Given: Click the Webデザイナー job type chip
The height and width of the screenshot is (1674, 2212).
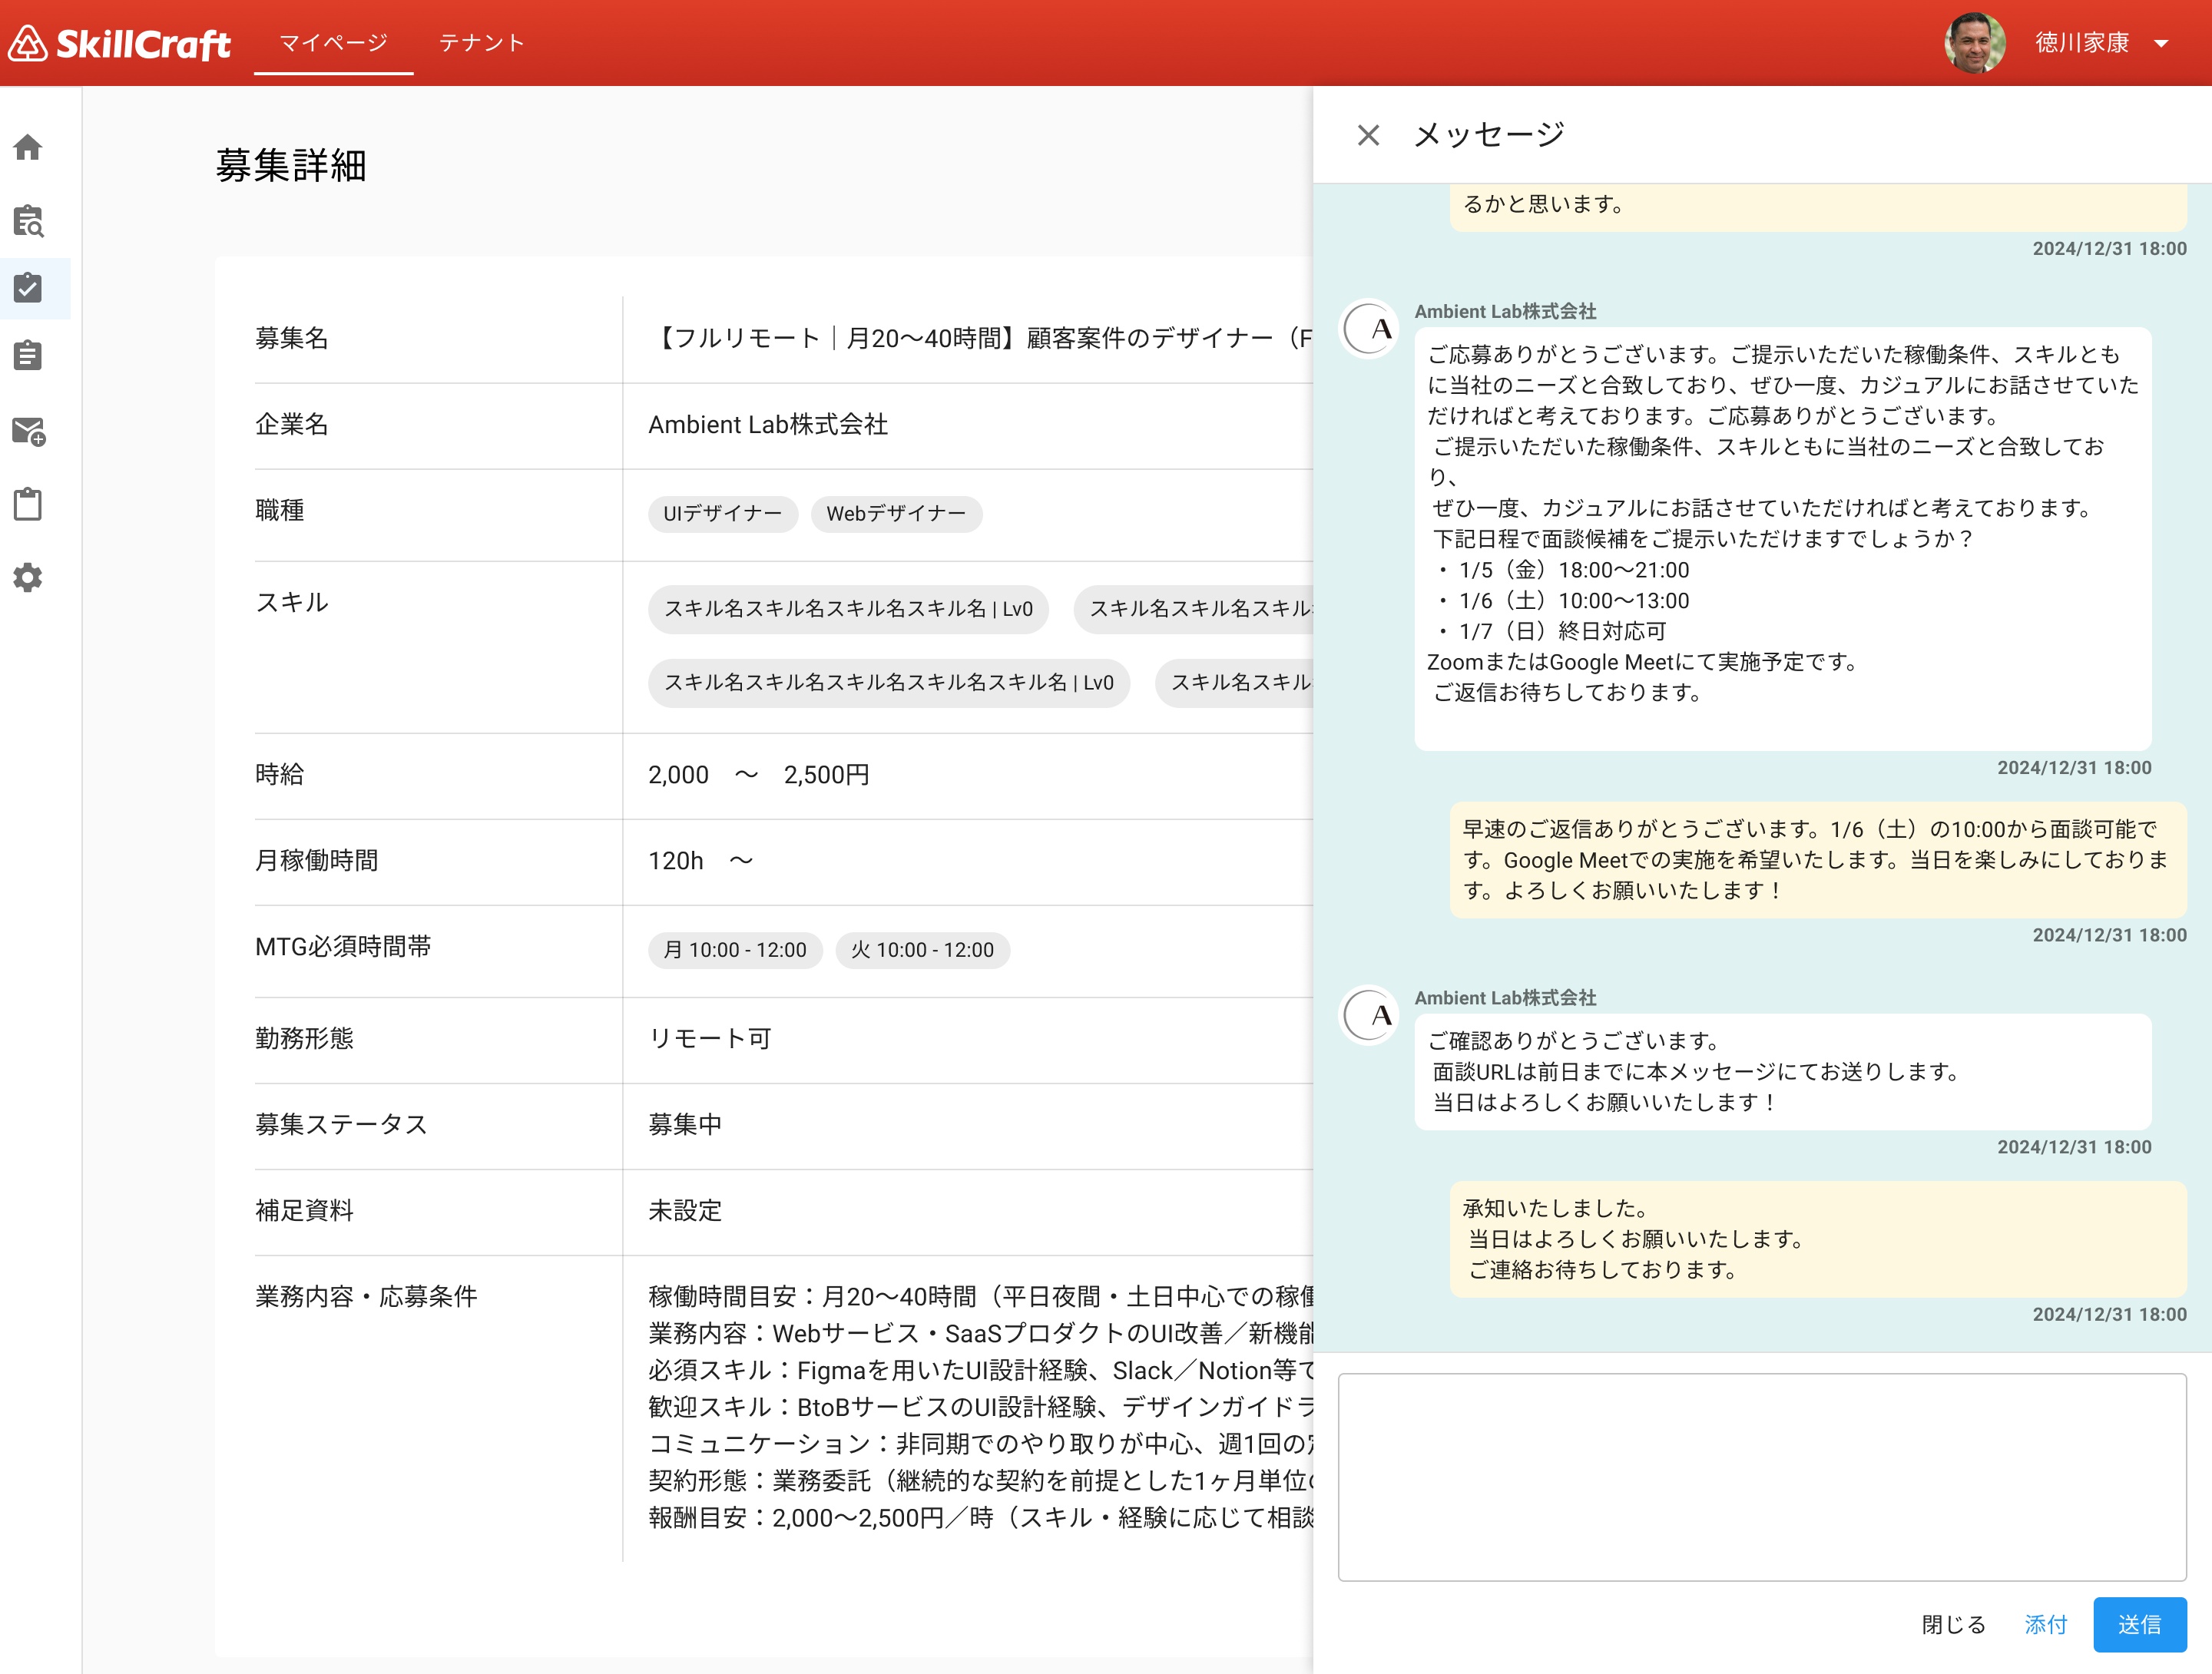Looking at the screenshot, I should coord(896,514).
